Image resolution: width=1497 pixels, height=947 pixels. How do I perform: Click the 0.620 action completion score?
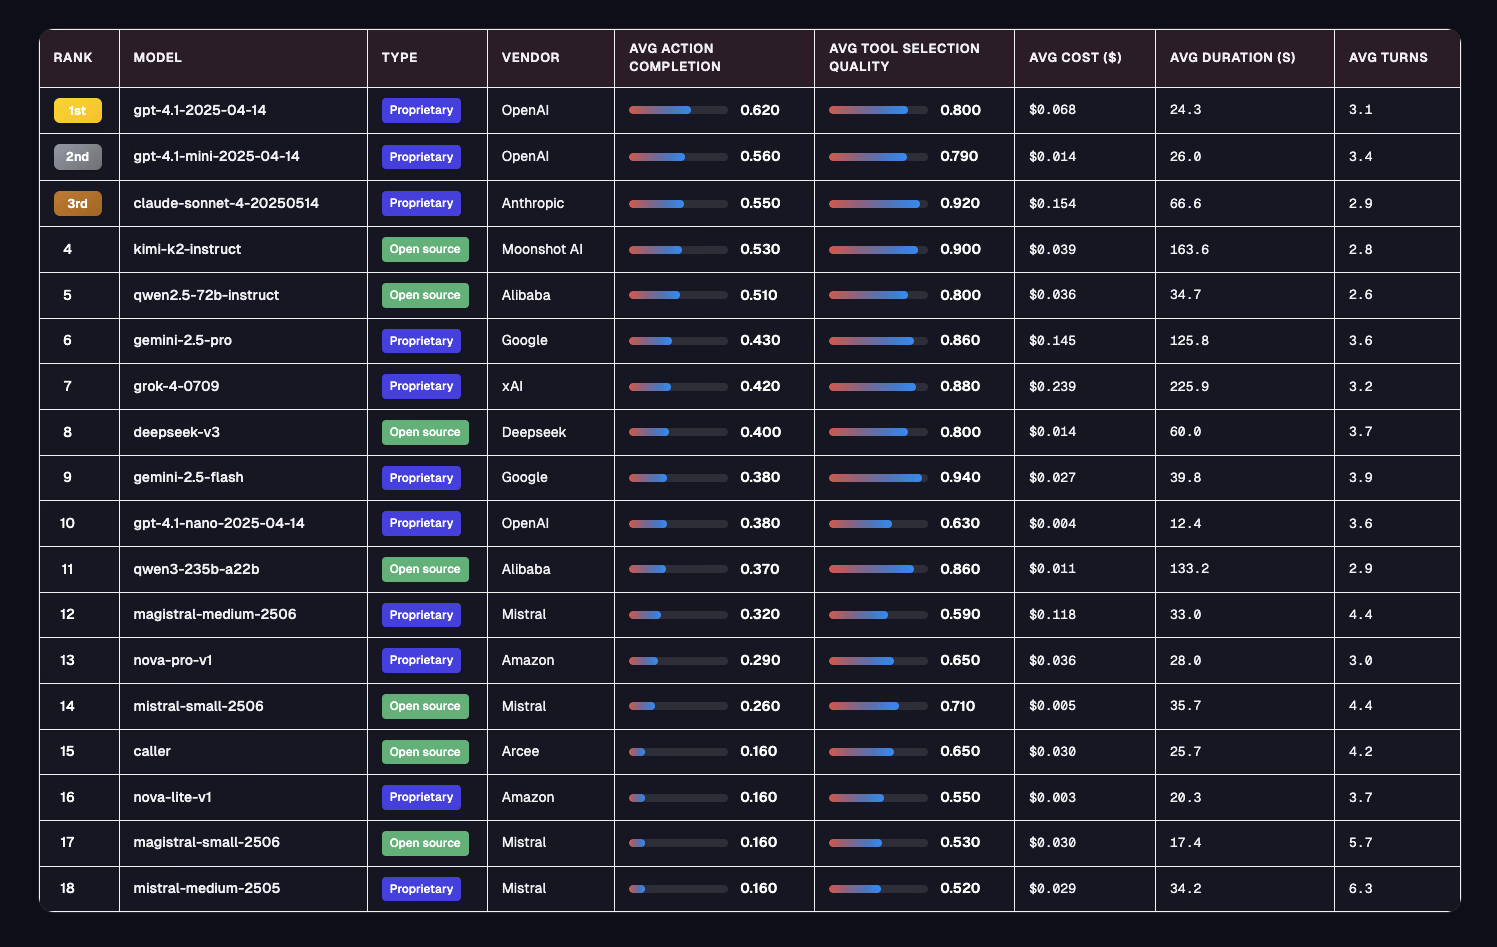click(x=760, y=110)
